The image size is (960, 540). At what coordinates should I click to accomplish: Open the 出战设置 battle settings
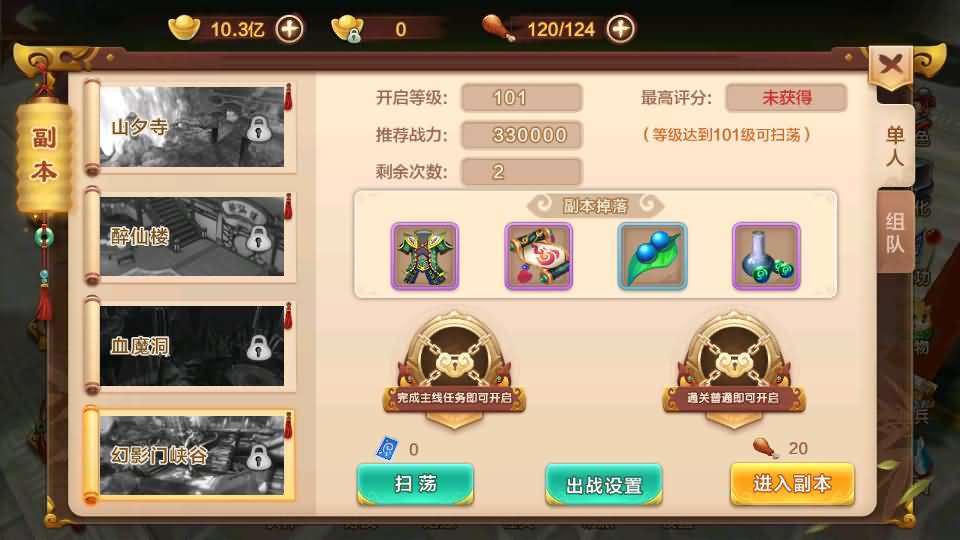coord(604,484)
